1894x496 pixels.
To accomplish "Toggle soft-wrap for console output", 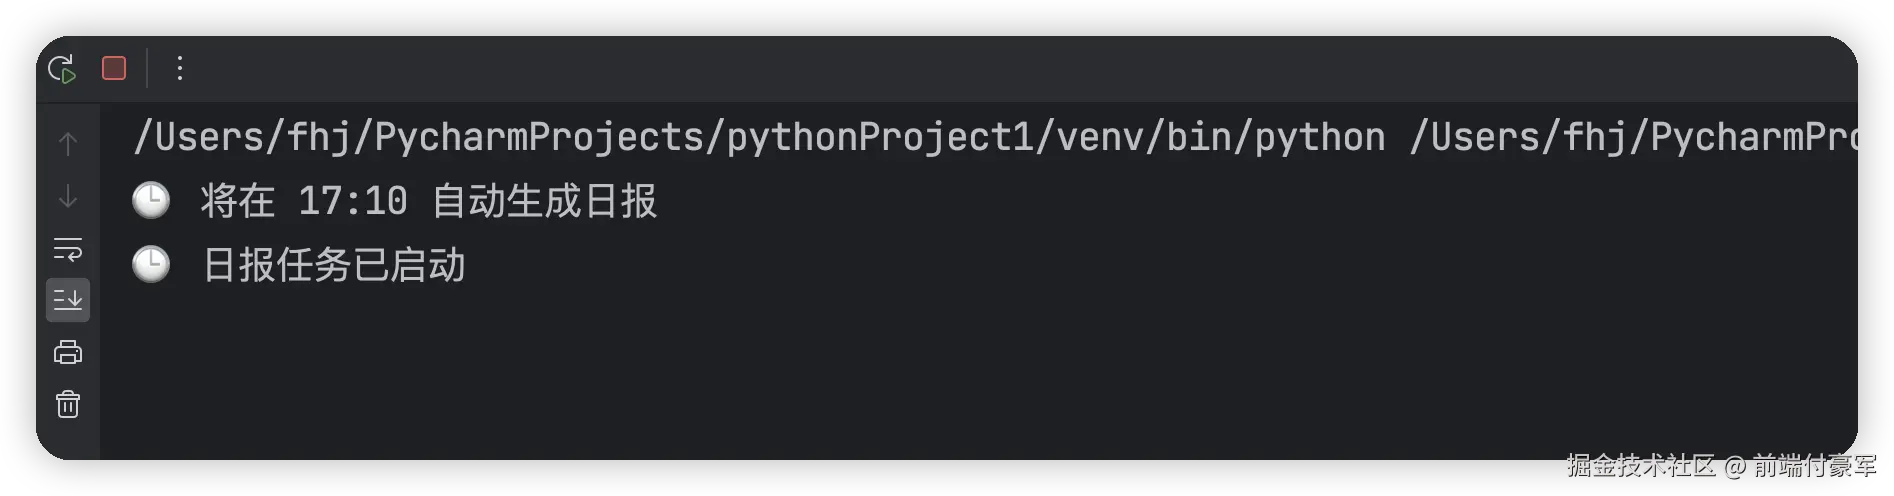I will click(x=68, y=248).
